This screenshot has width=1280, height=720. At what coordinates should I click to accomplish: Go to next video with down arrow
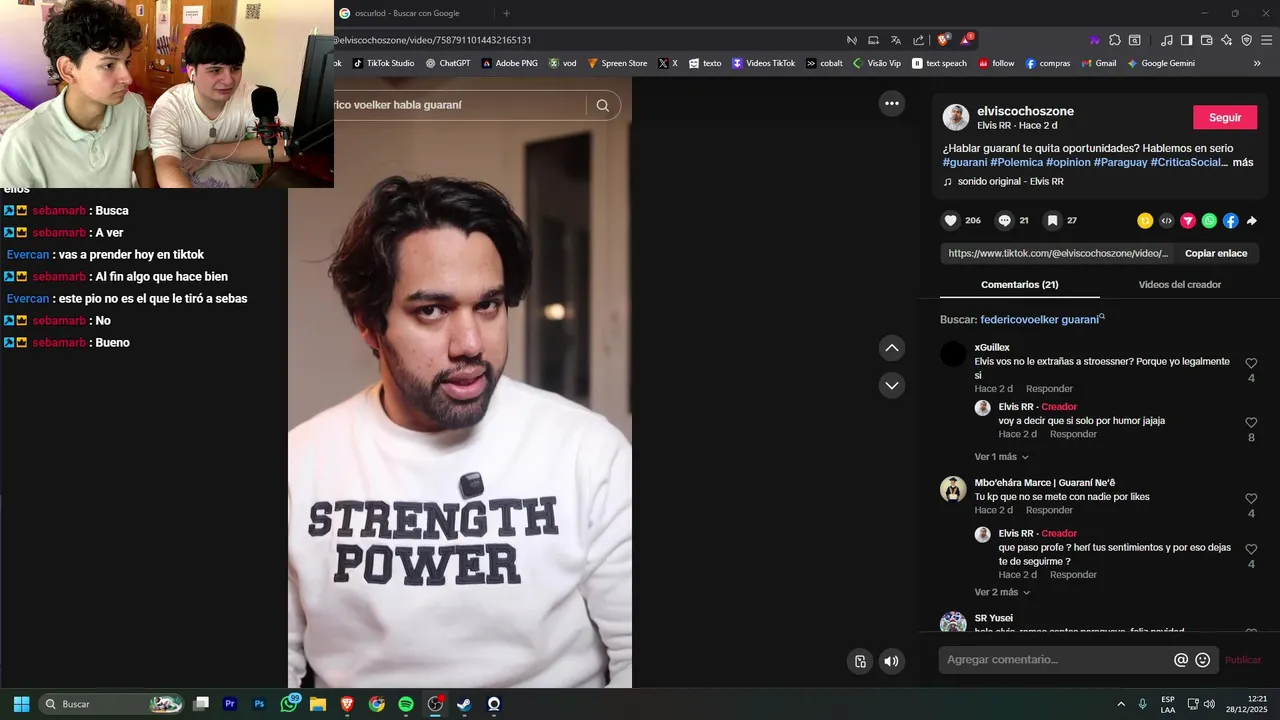(x=892, y=385)
